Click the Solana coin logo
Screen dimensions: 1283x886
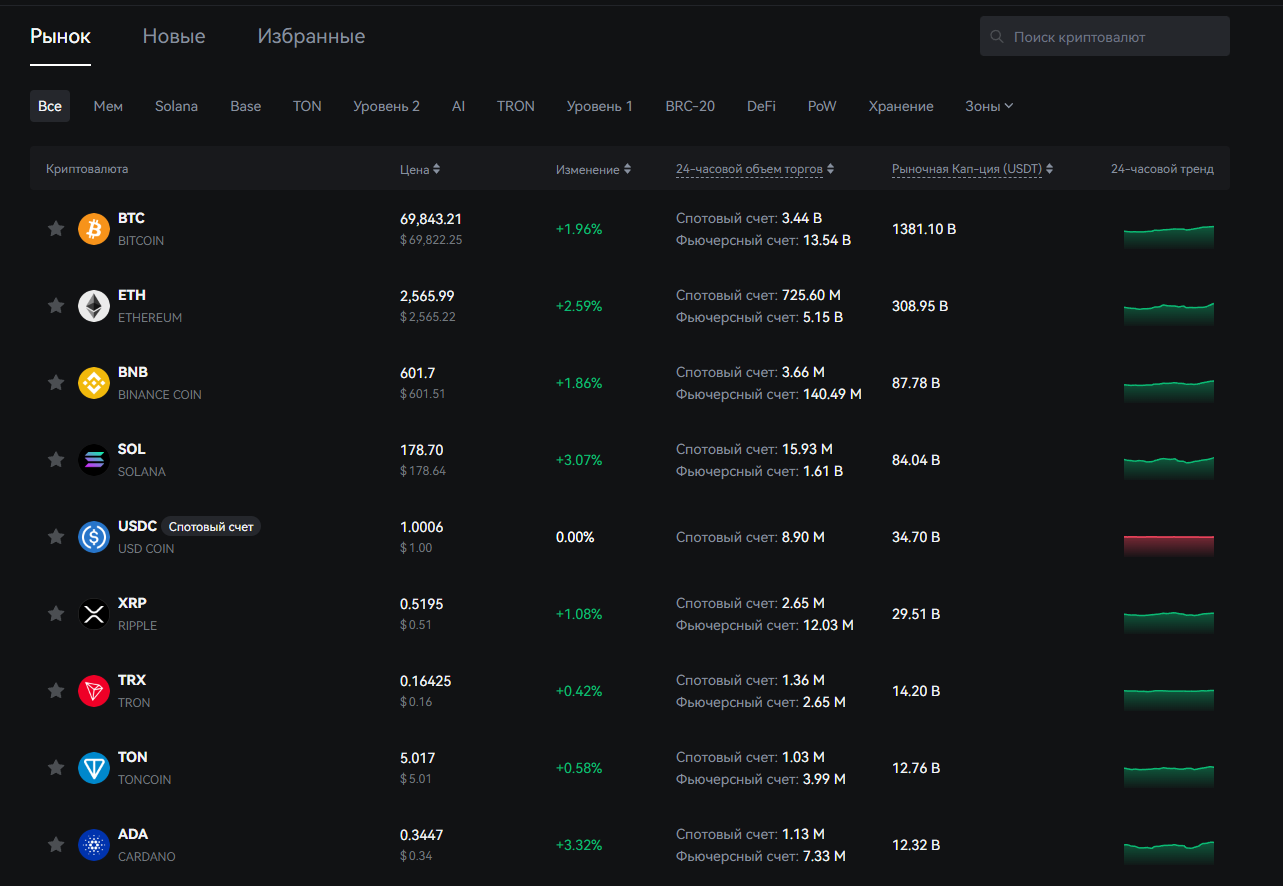pos(94,460)
